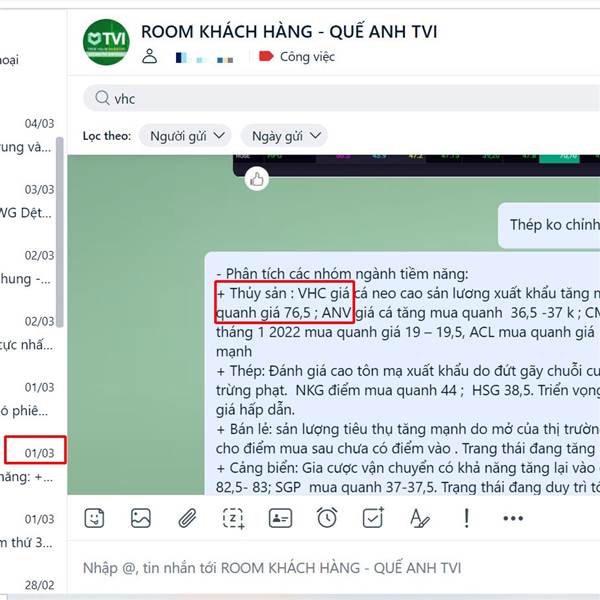
Task: Click the reminder alarm clock icon
Action: (x=327, y=518)
